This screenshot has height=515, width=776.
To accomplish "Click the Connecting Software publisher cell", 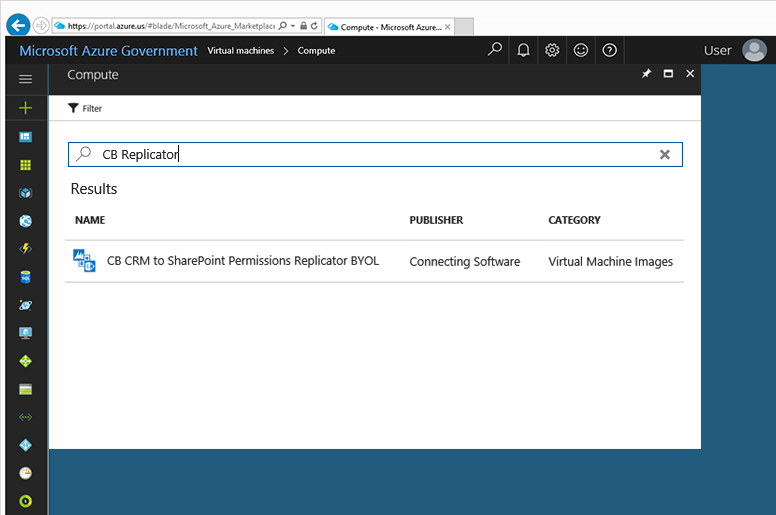I will point(464,261).
